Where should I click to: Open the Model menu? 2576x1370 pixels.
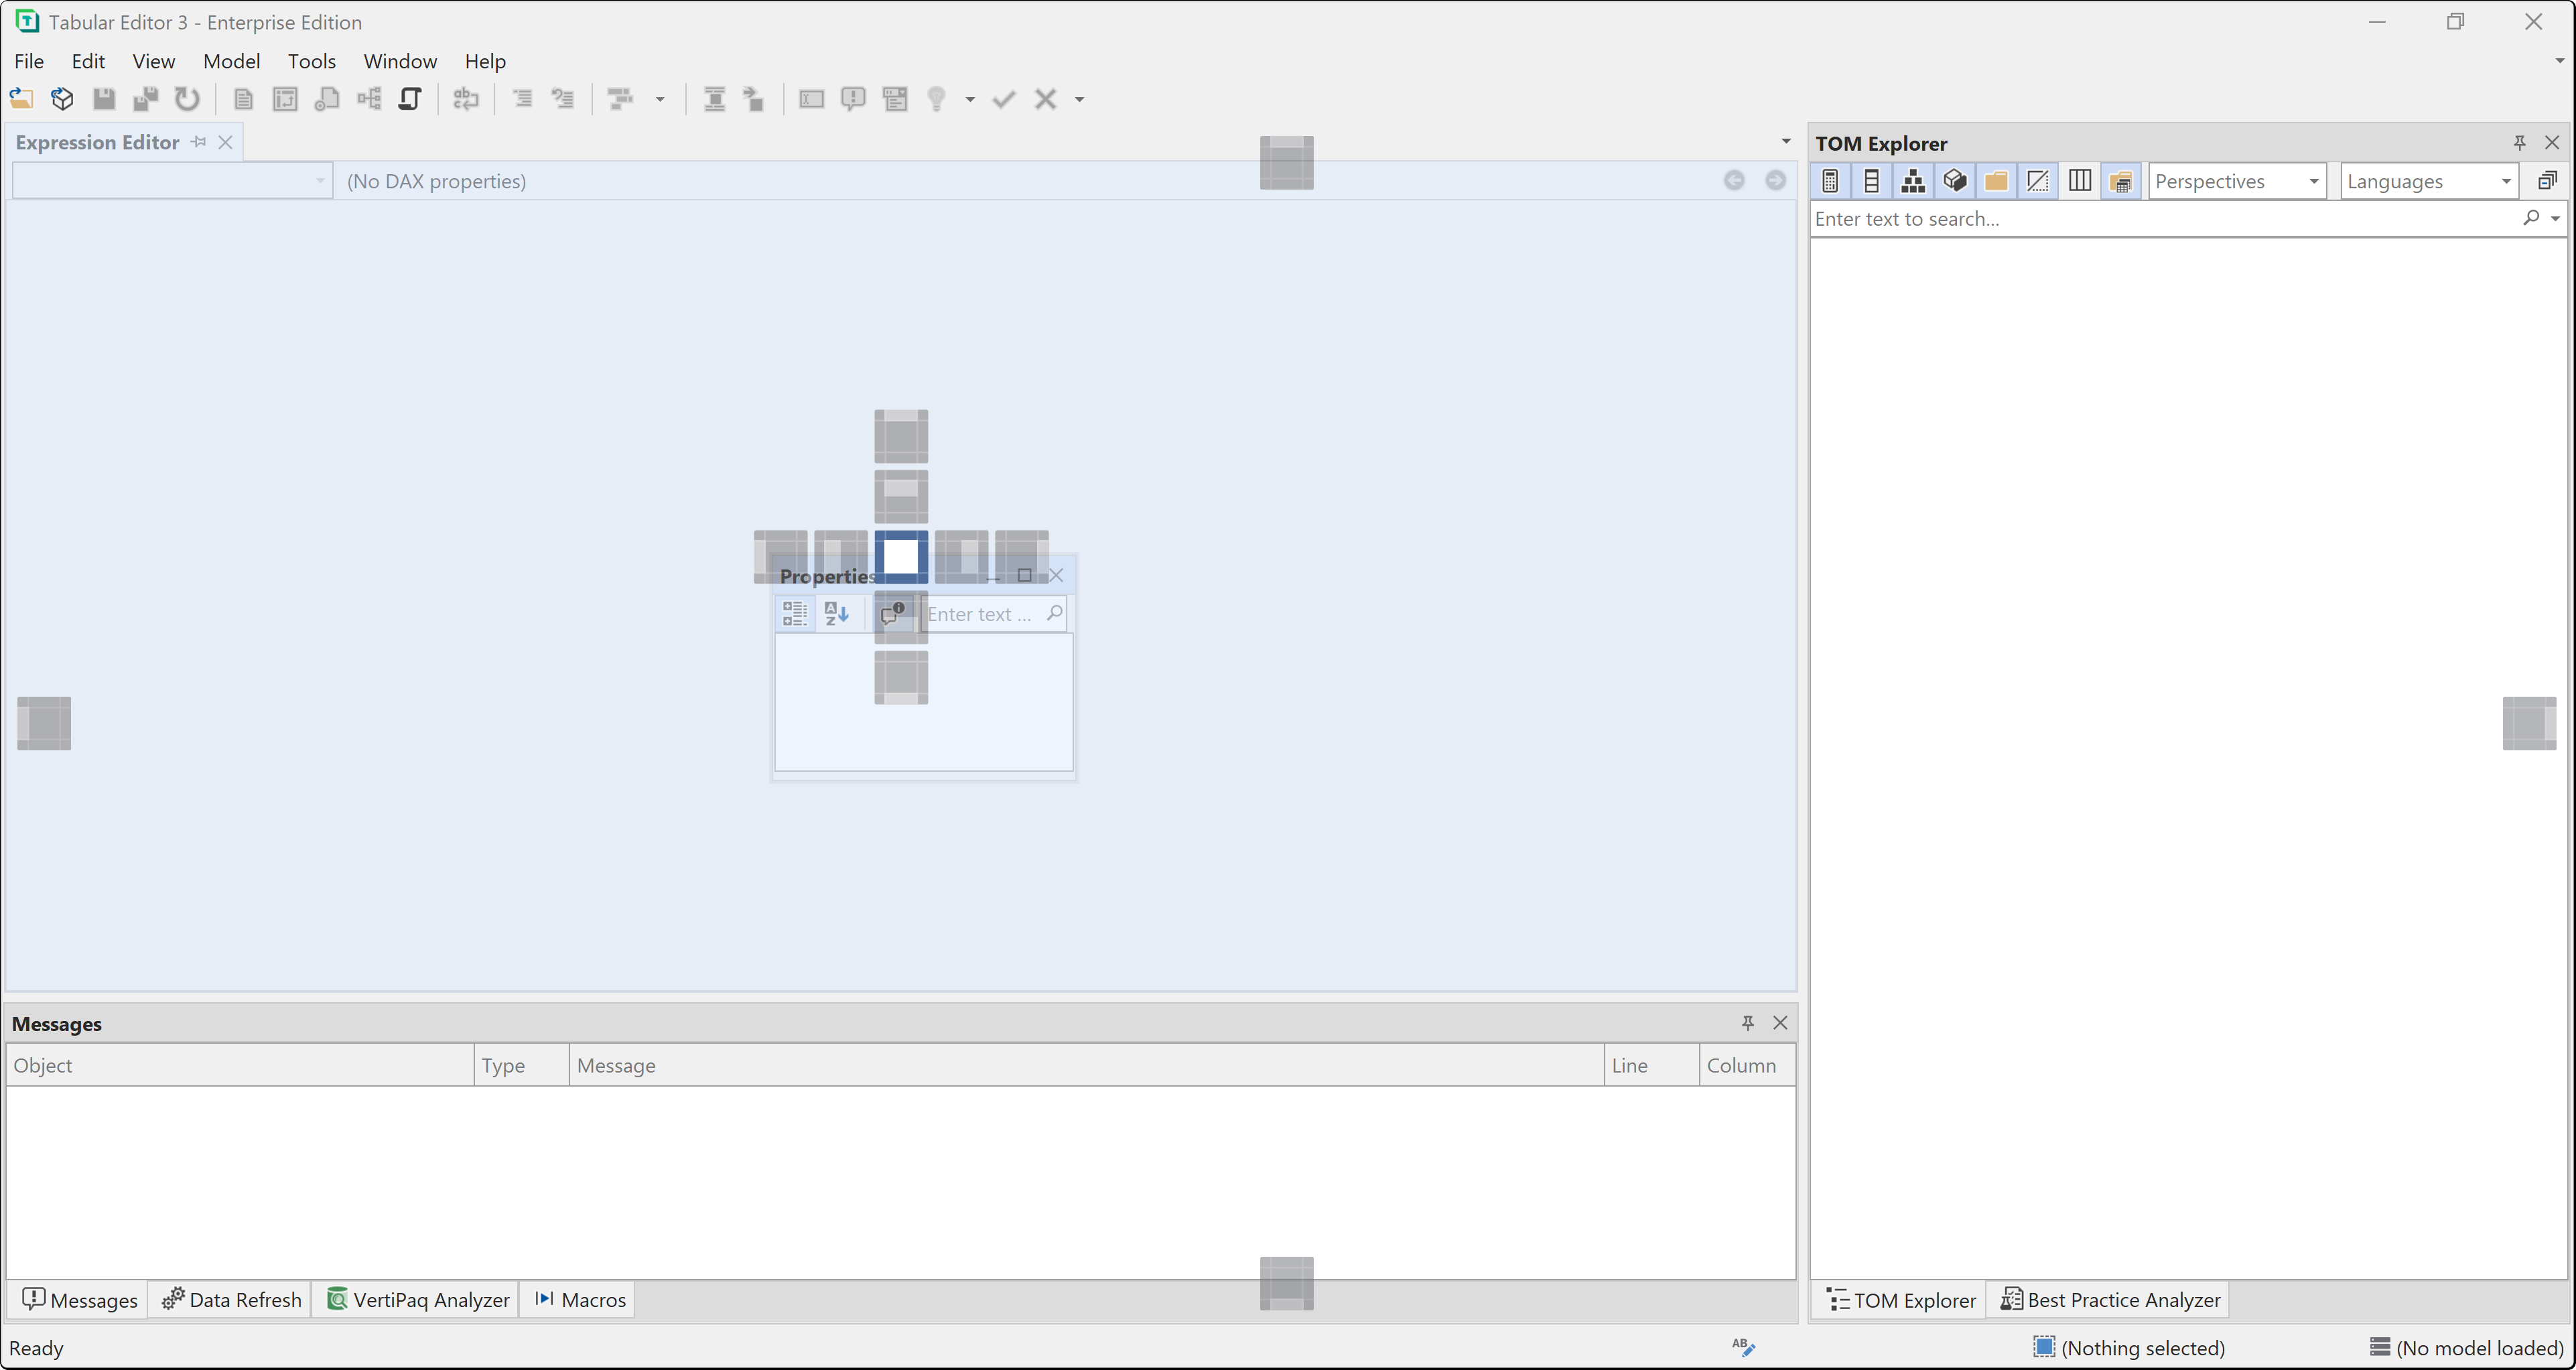point(231,61)
